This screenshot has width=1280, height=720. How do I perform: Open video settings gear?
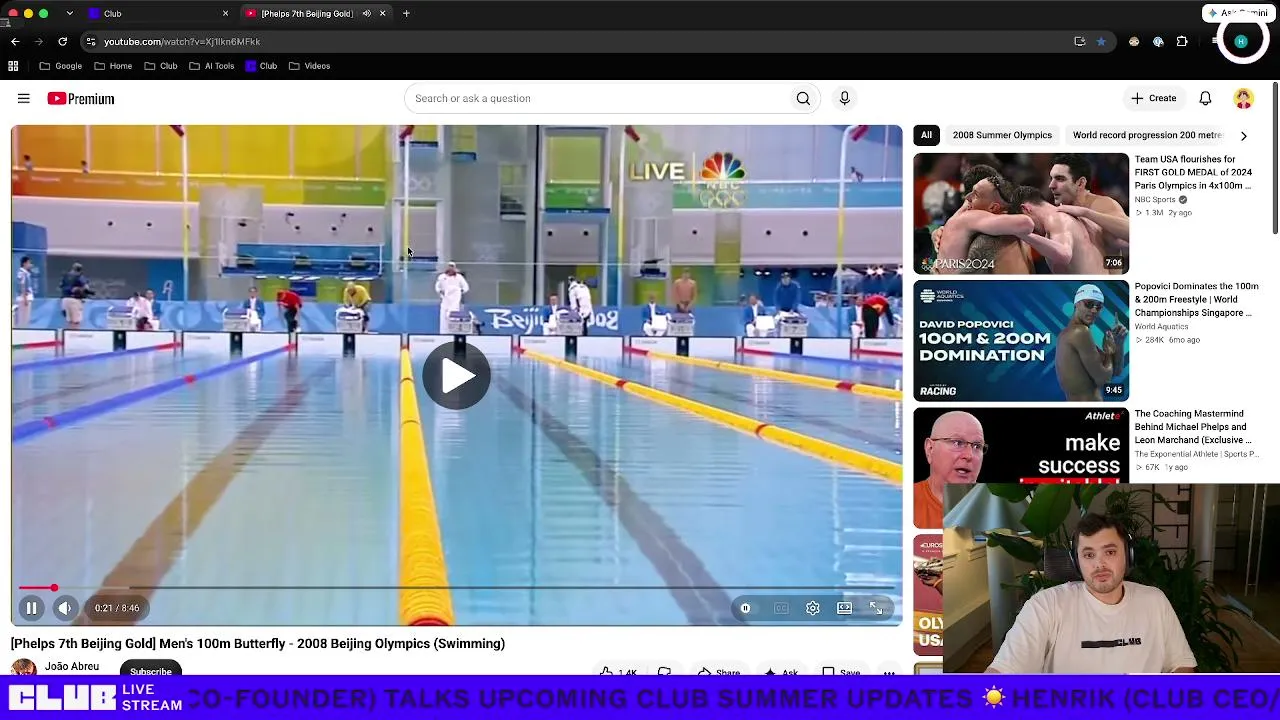(813, 608)
